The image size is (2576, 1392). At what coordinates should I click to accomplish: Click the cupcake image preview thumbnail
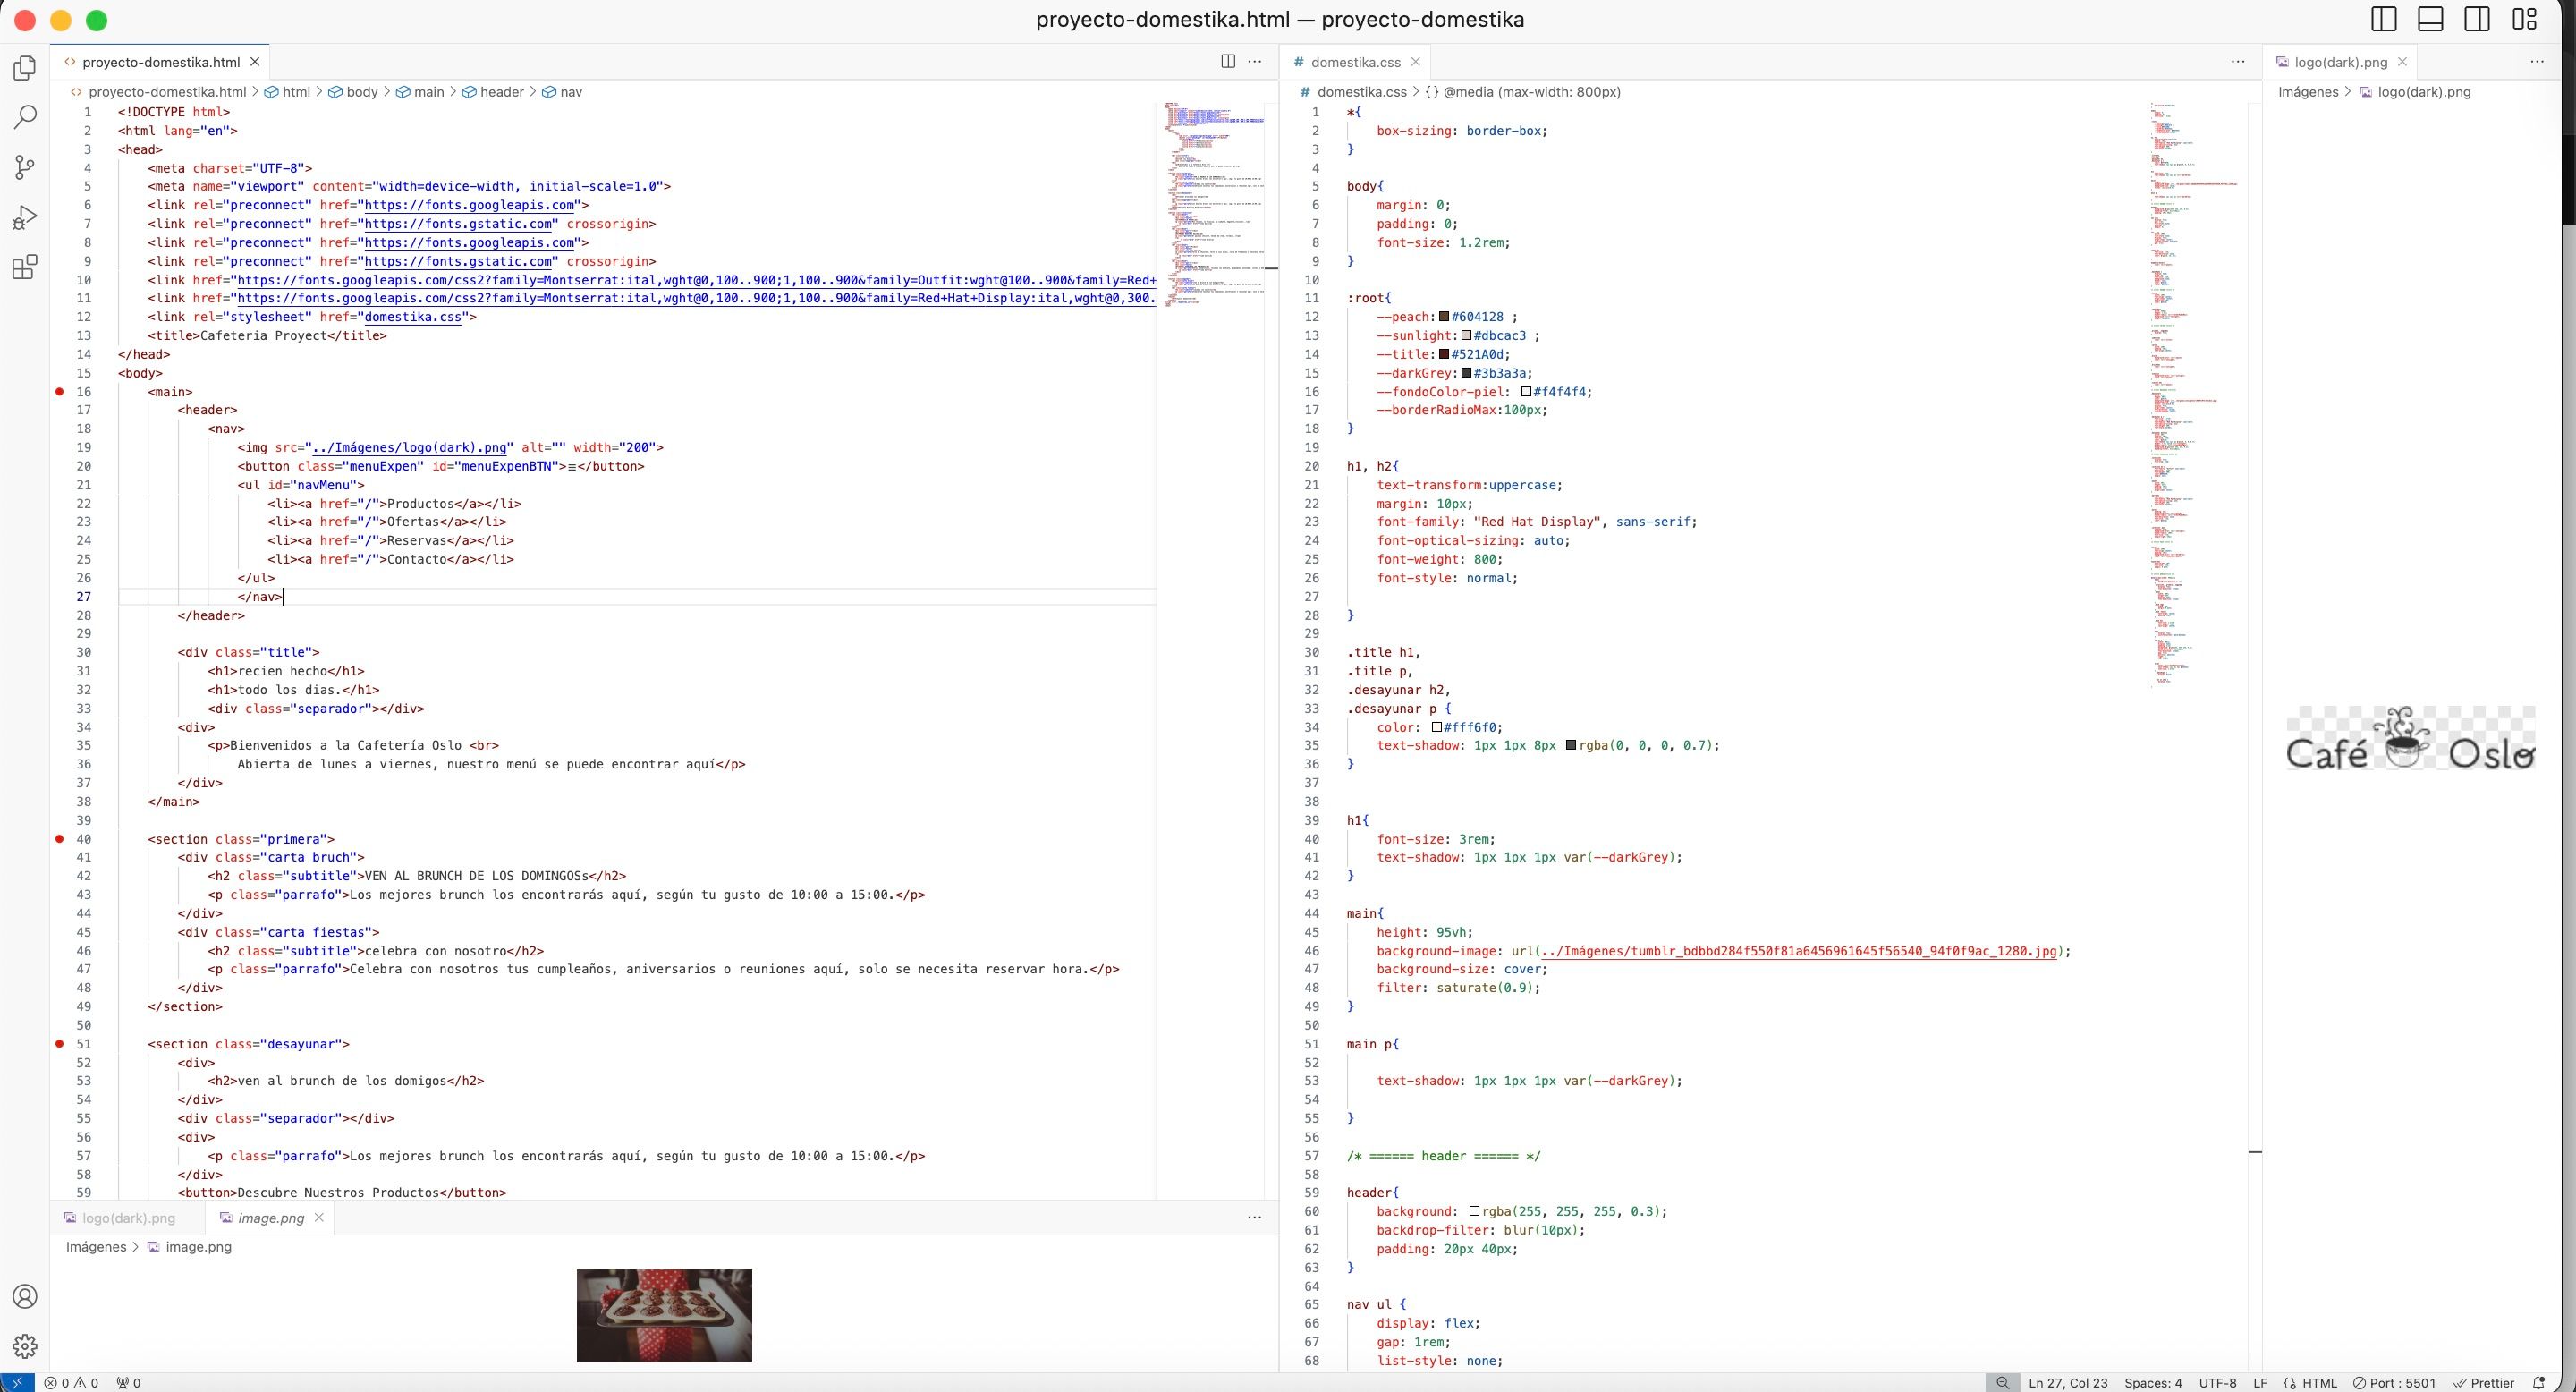tap(664, 1315)
